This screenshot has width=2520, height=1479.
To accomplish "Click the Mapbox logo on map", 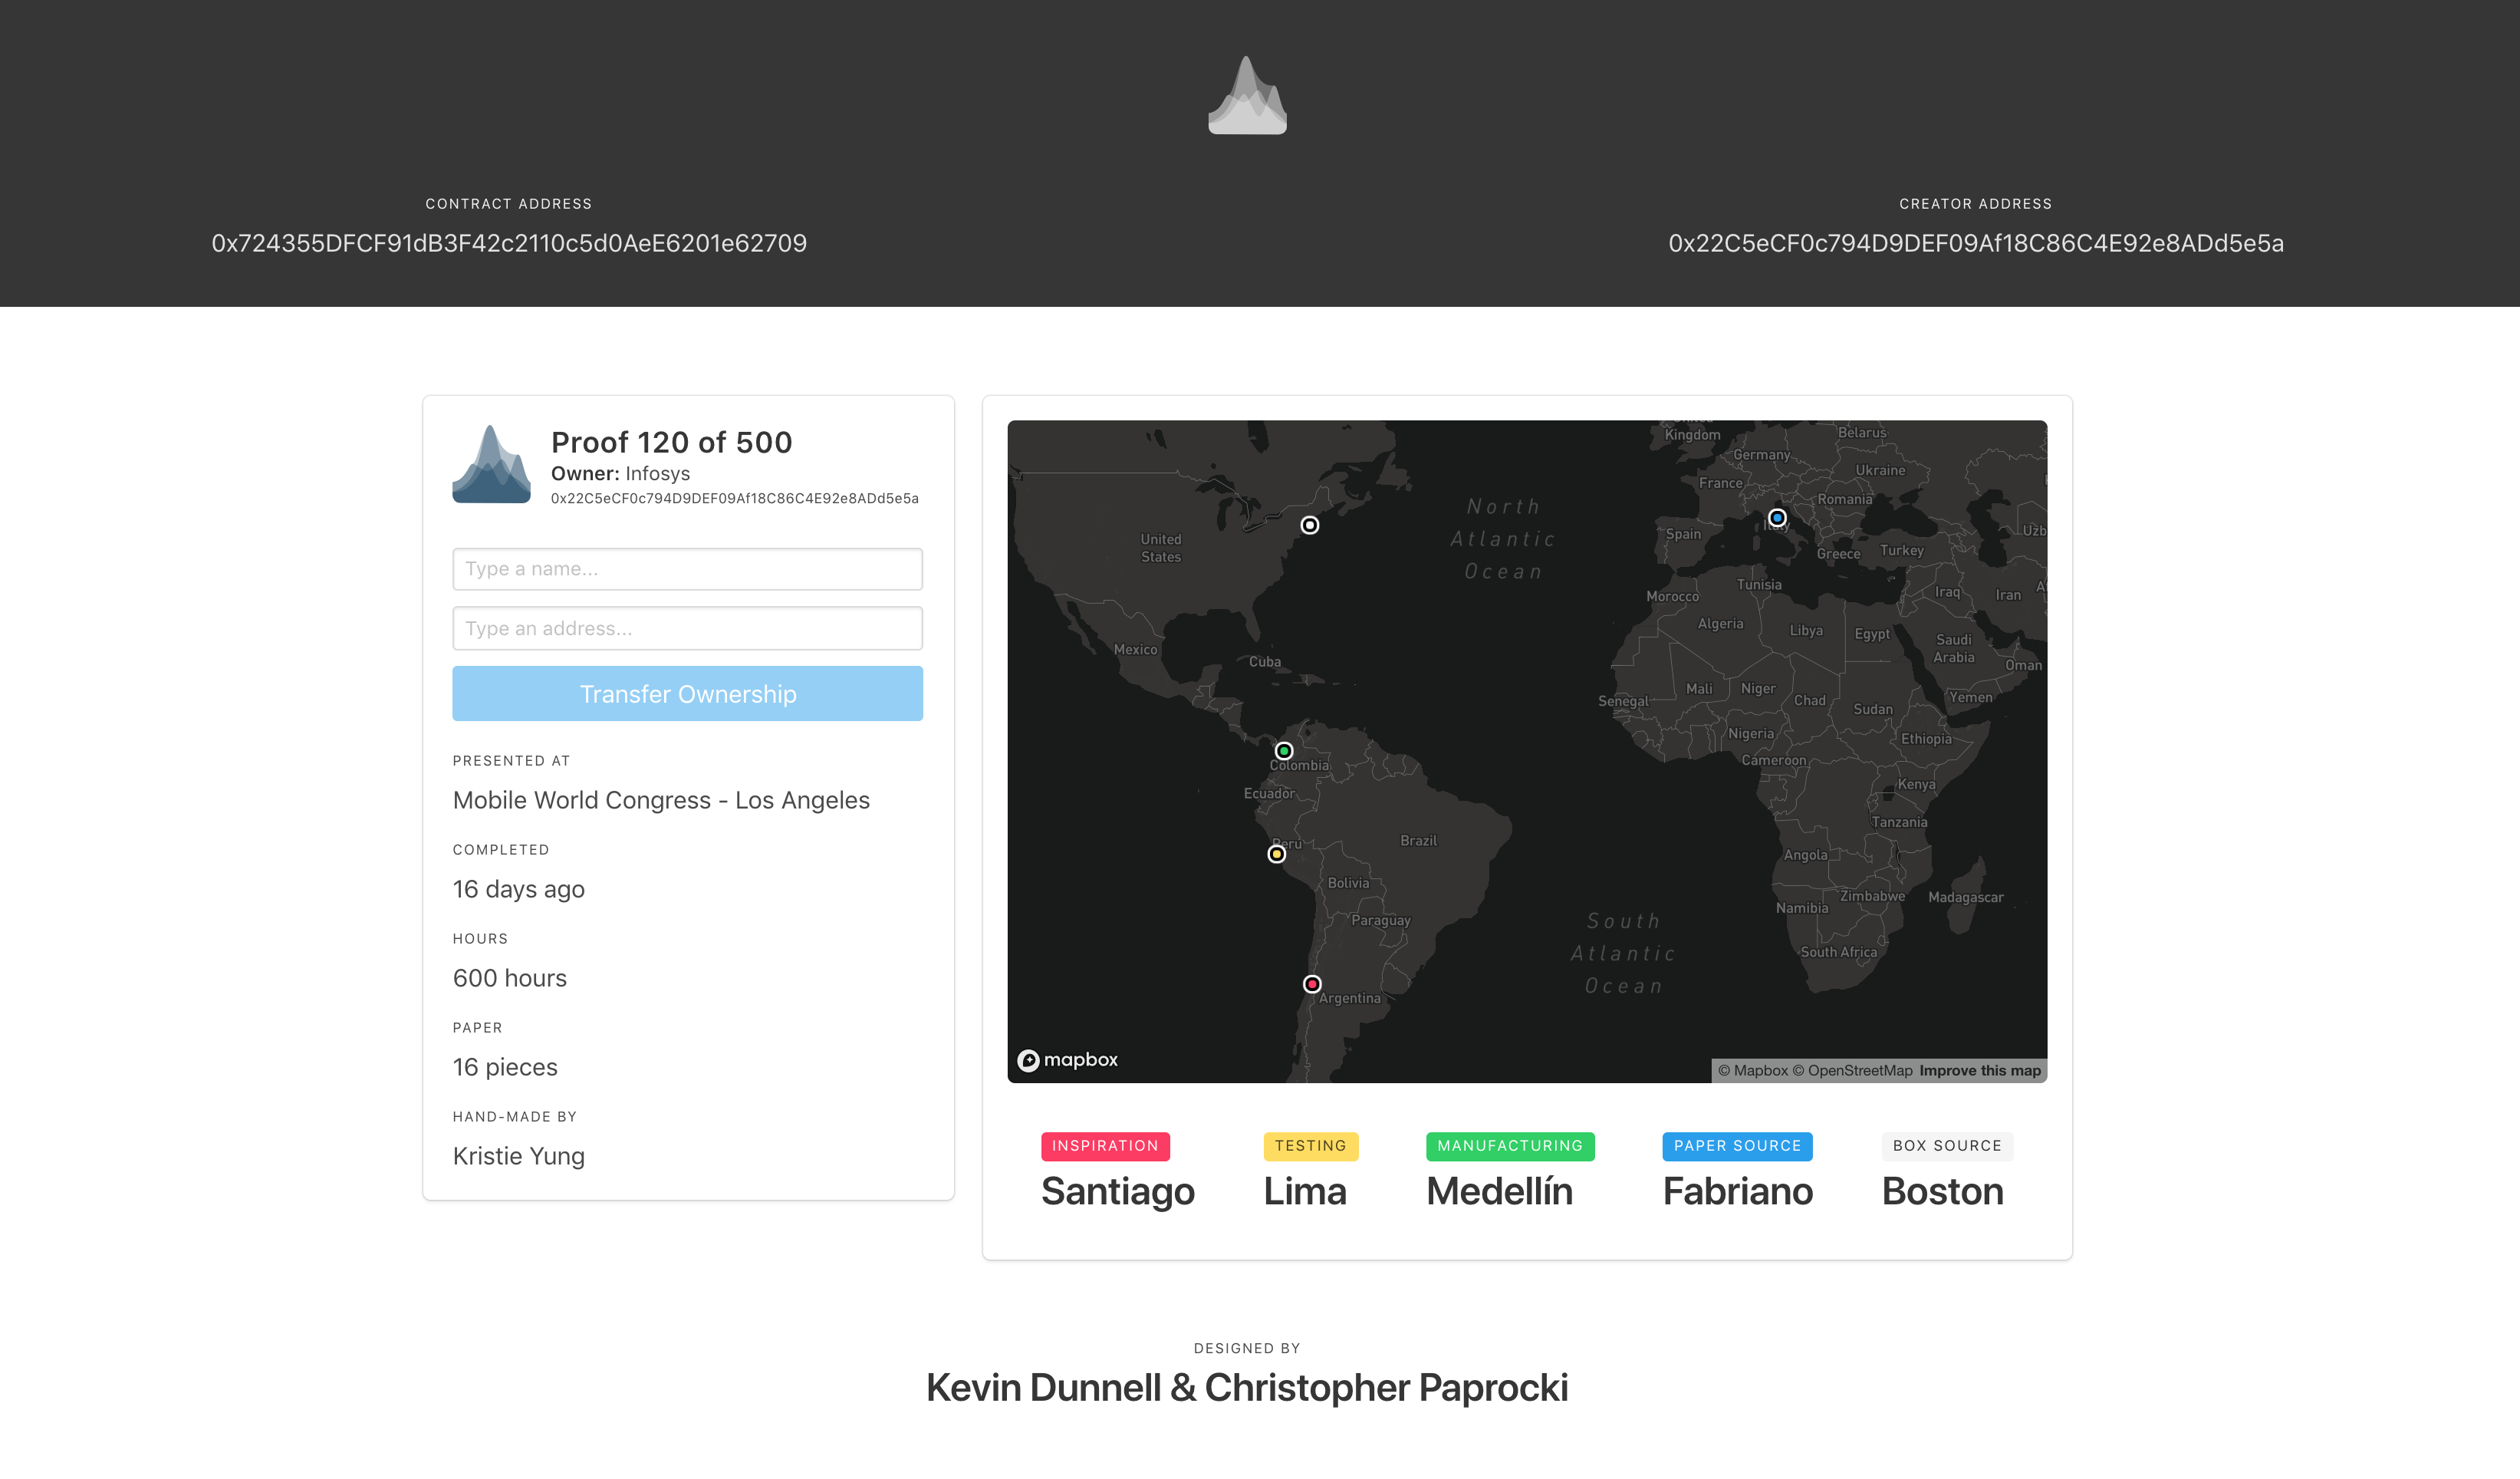I will tap(1067, 1060).
